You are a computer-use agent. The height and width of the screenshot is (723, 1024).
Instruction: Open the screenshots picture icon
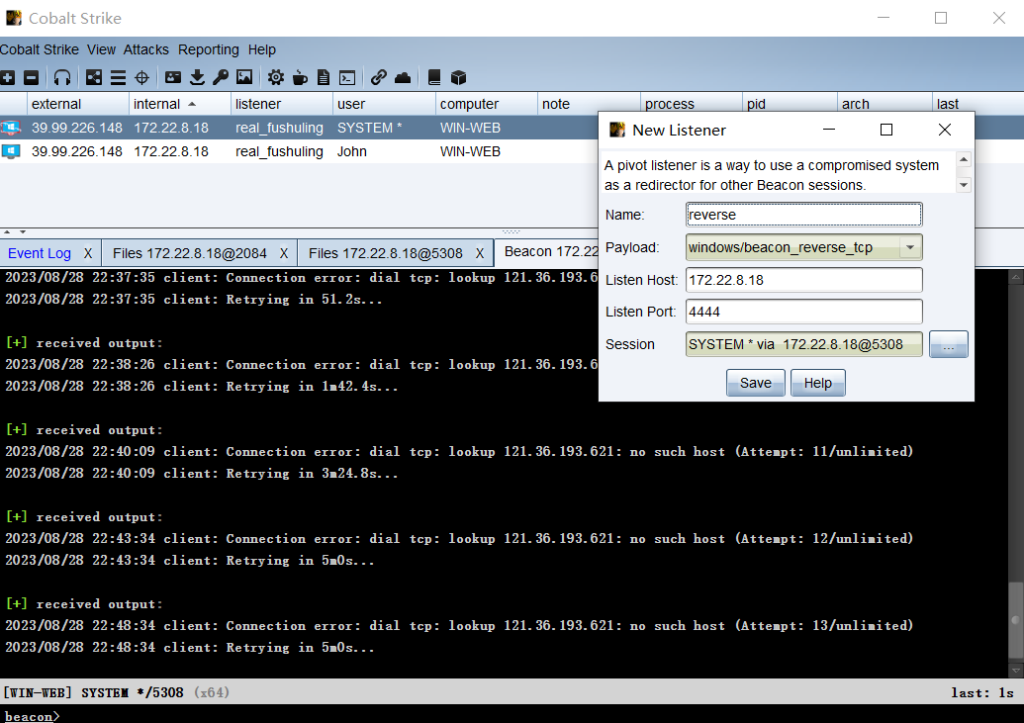coord(244,77)
